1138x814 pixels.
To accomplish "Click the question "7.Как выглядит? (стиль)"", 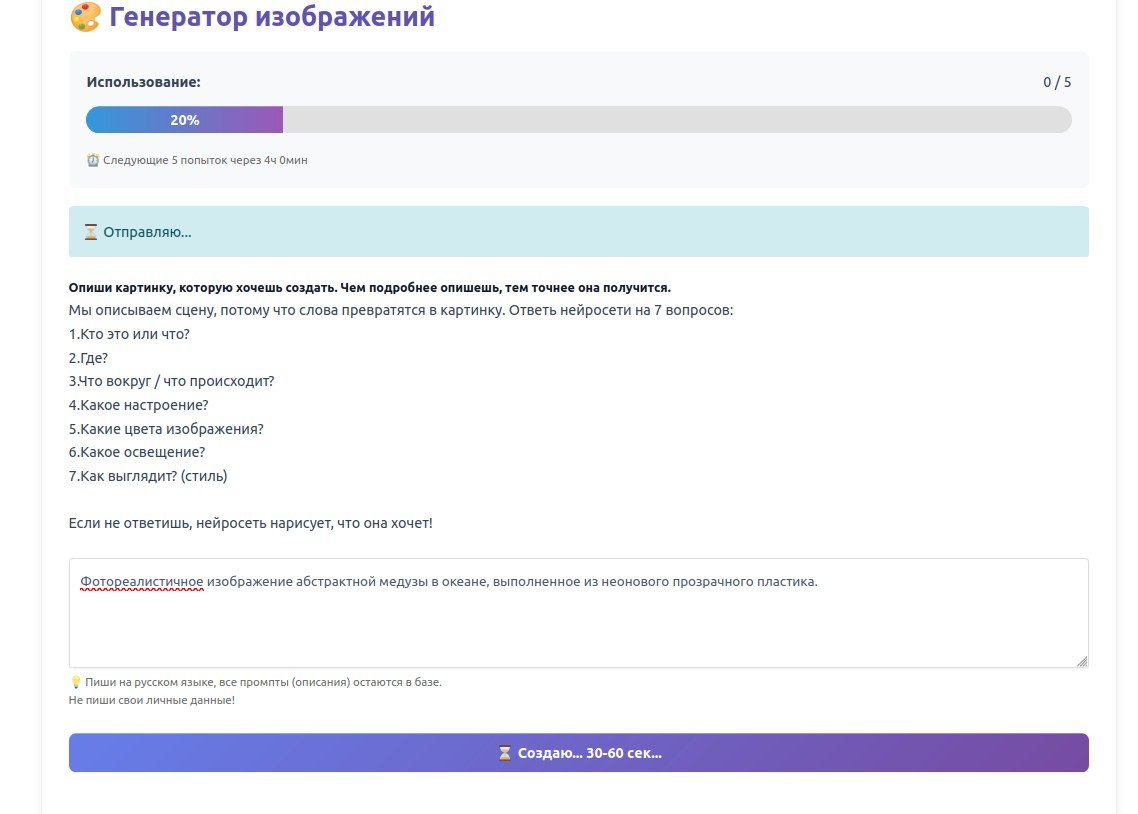I will 148,476.
